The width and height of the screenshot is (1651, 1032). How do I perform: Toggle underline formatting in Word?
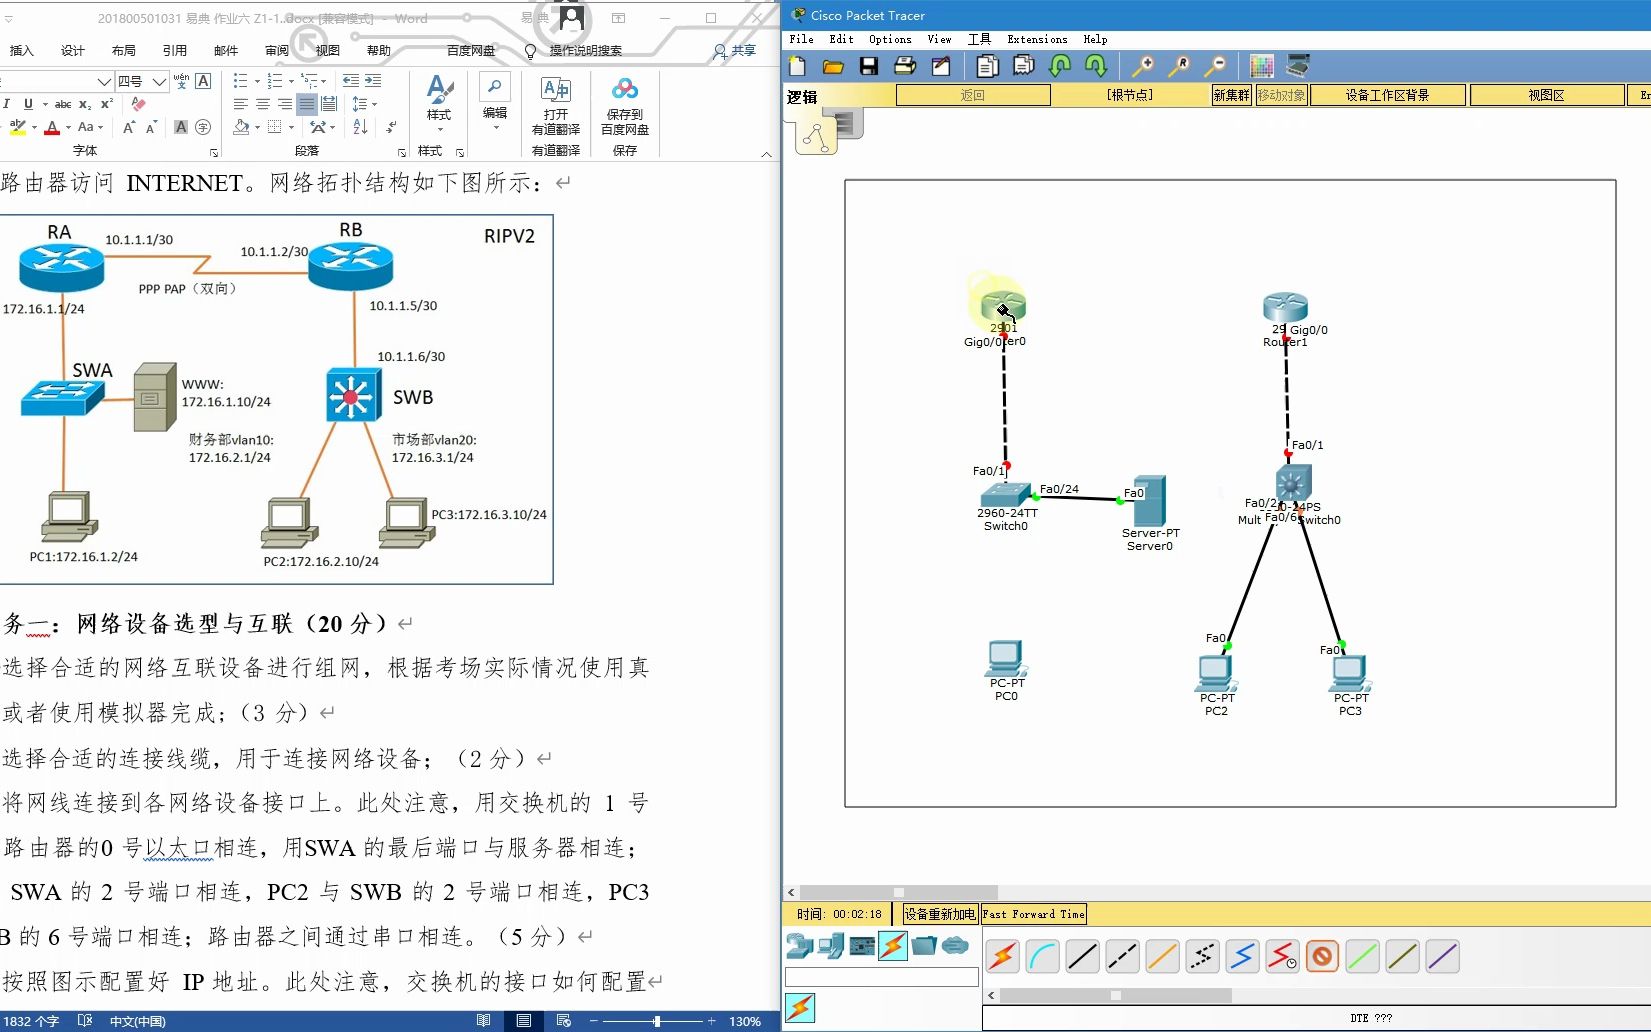(29, 104)
